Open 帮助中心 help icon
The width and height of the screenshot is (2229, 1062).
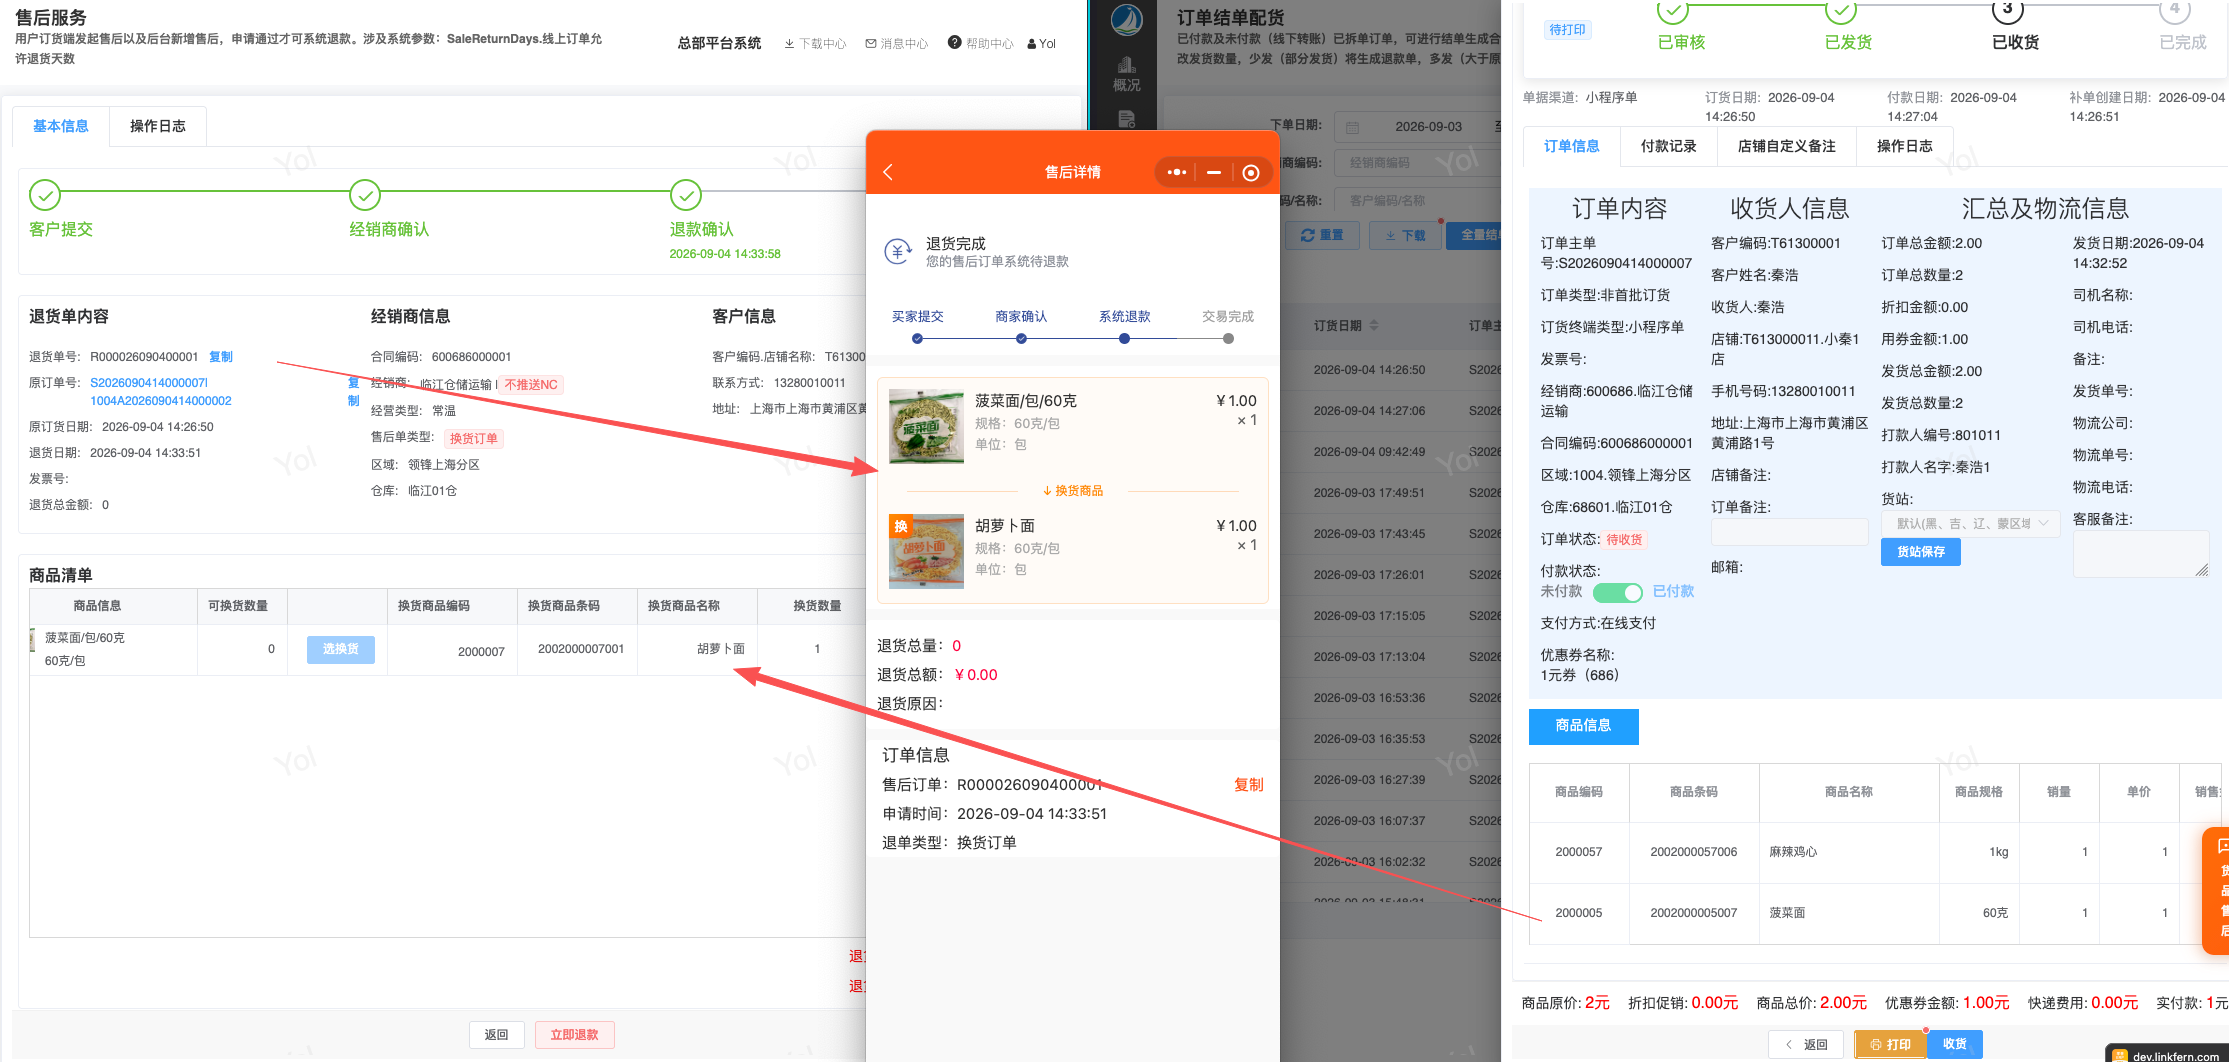(955, 42)
